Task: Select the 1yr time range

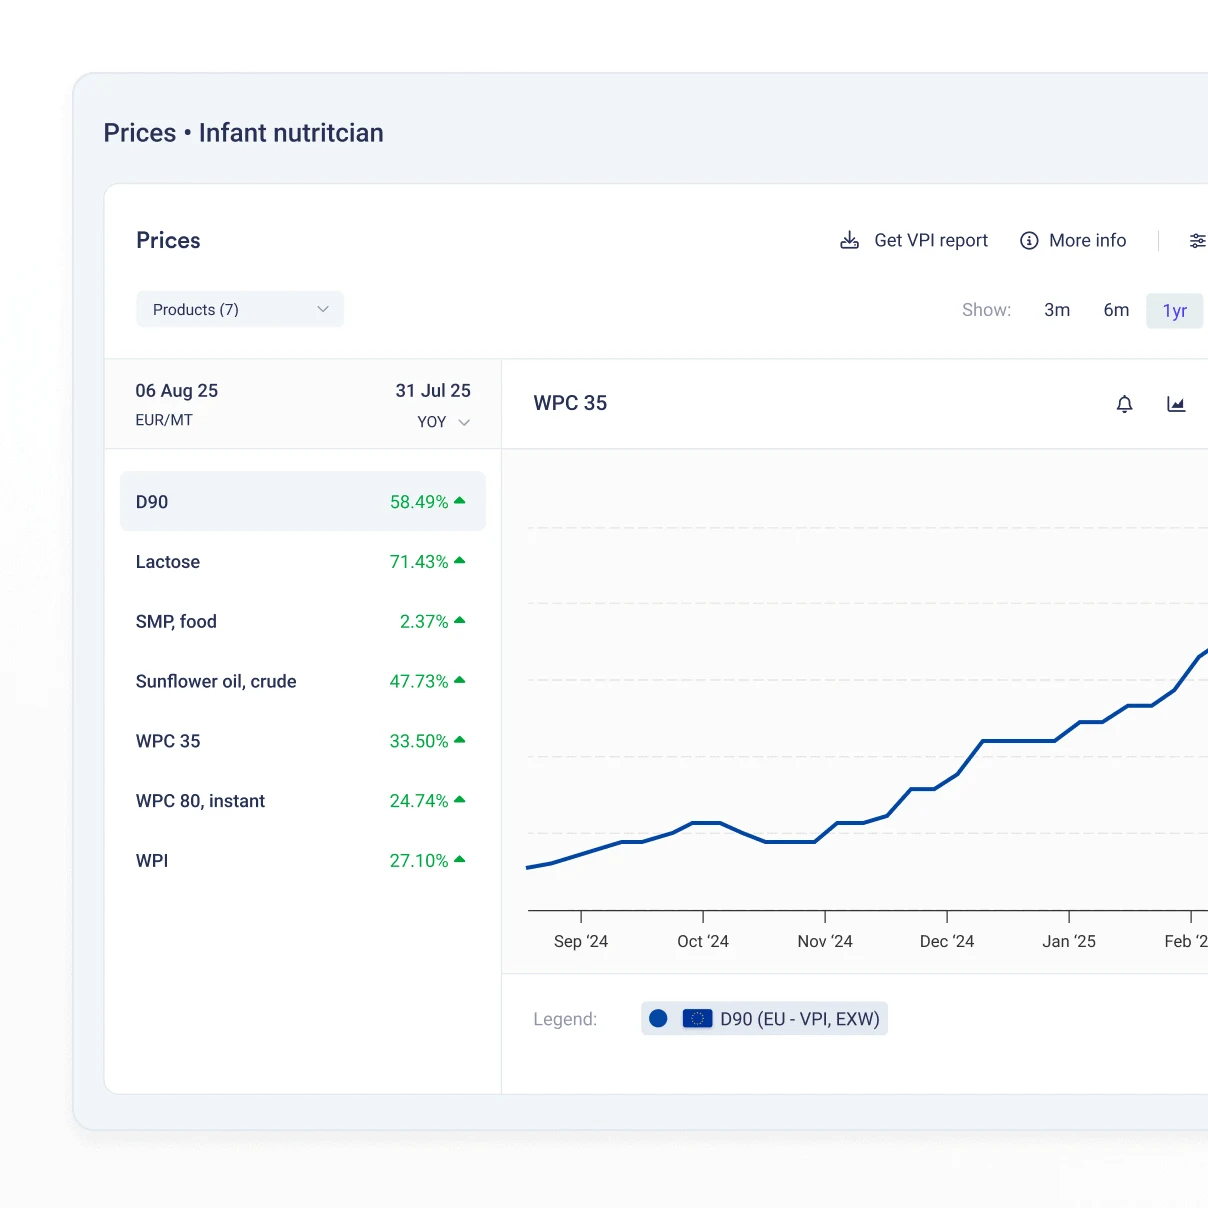Action: (1175, 310)
